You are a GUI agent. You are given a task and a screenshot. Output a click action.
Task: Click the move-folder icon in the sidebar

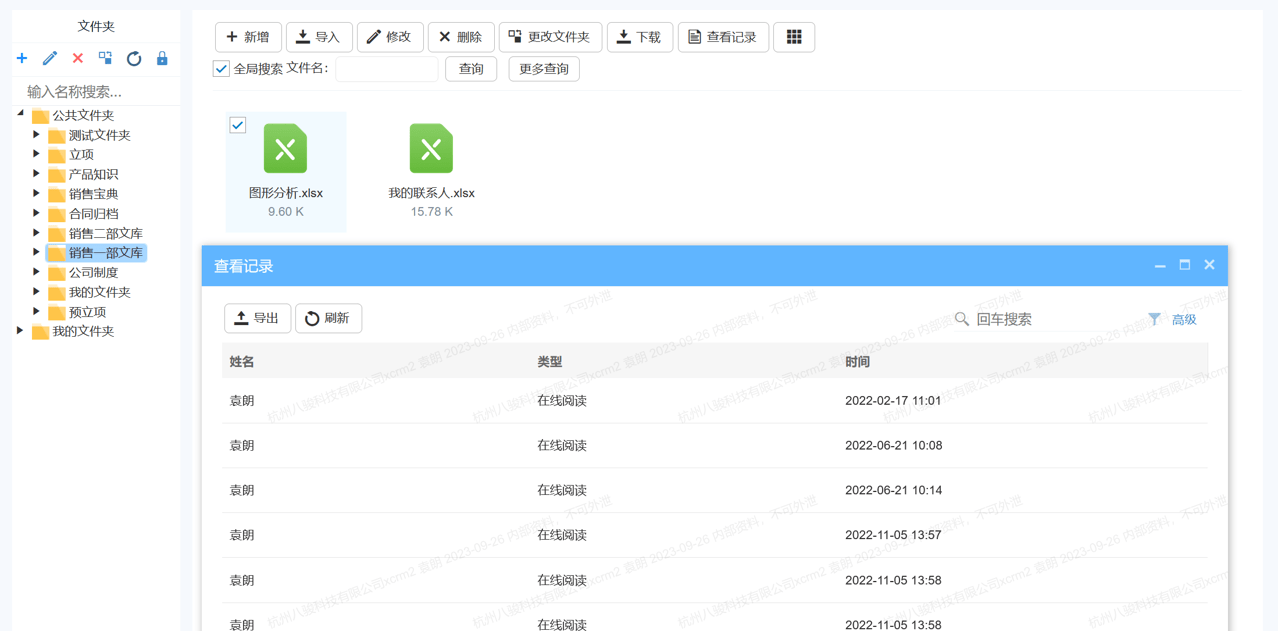coord(106,58)
